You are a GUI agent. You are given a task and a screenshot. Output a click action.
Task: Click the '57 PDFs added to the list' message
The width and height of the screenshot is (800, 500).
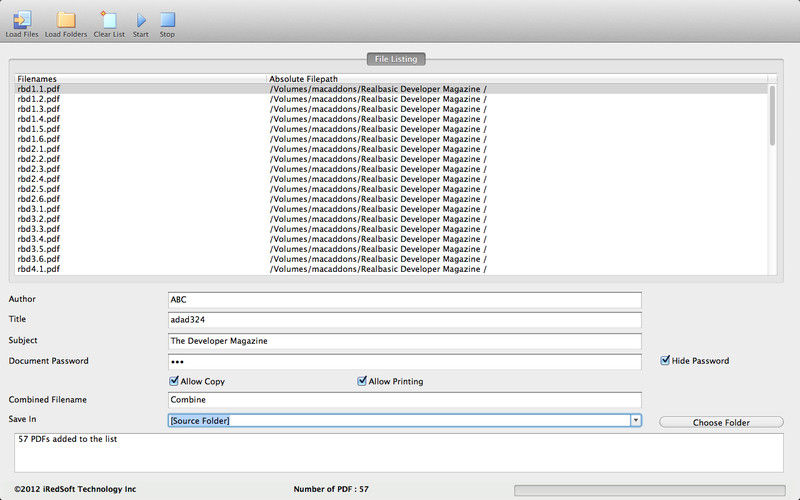point(68,439)
